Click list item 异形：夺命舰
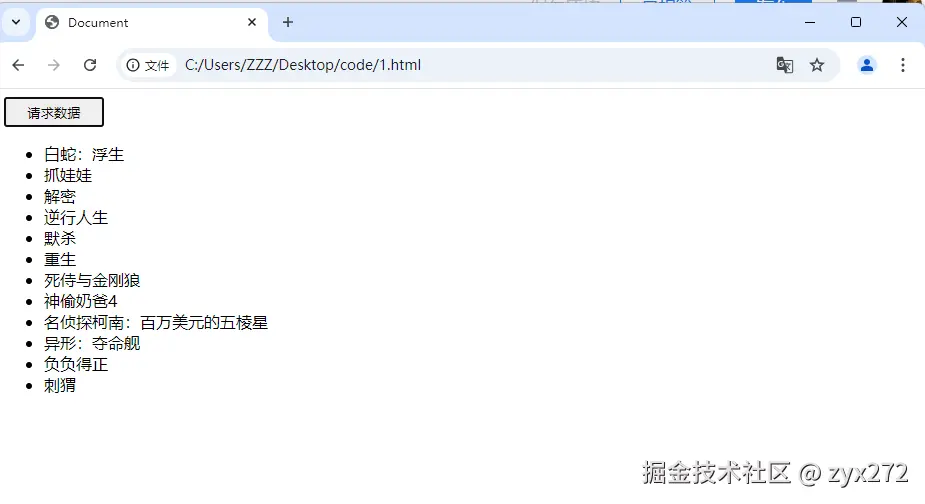 pos(92,343)
